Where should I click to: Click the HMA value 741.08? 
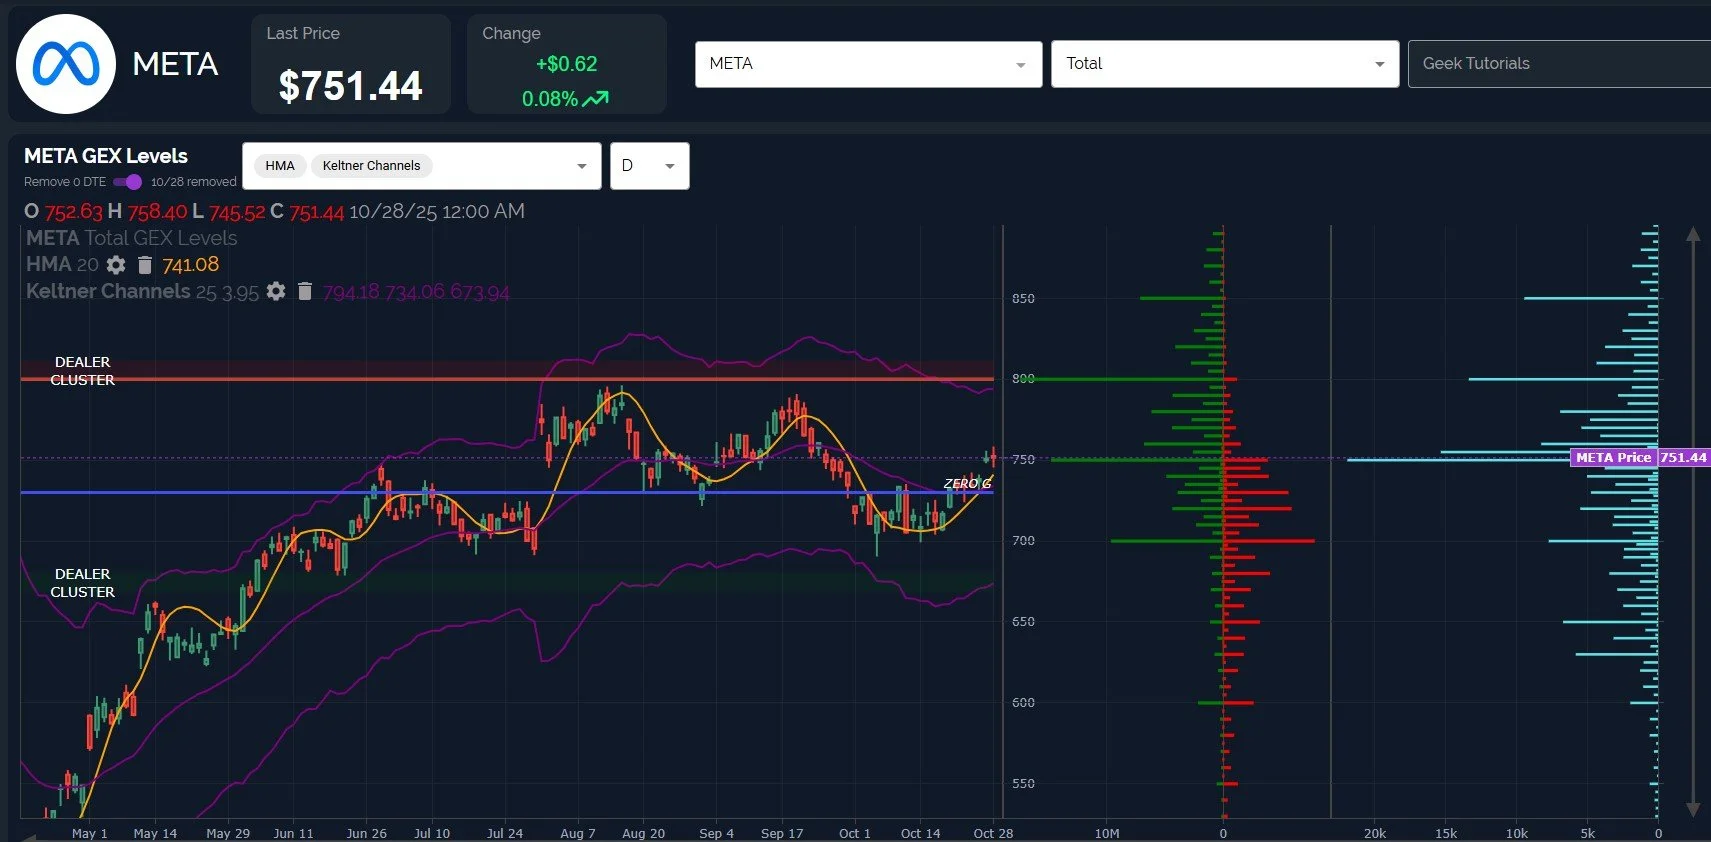pyautogui.click(x=191, y=265)
